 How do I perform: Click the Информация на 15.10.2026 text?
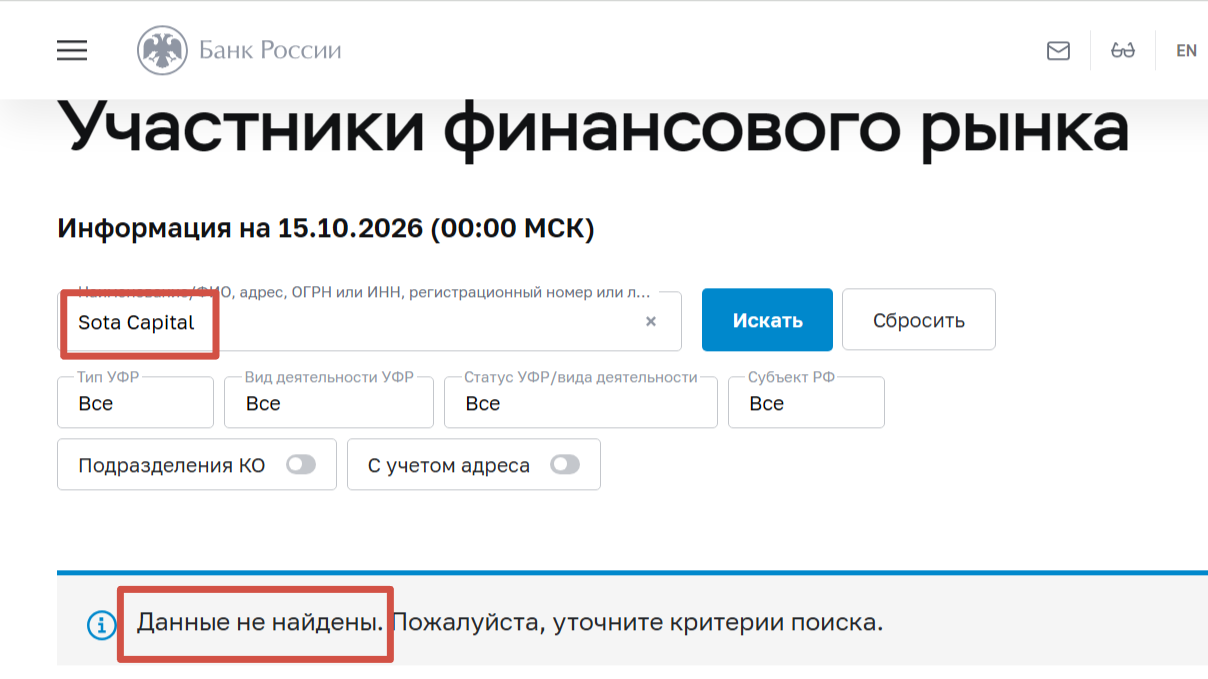click(326, 228)
